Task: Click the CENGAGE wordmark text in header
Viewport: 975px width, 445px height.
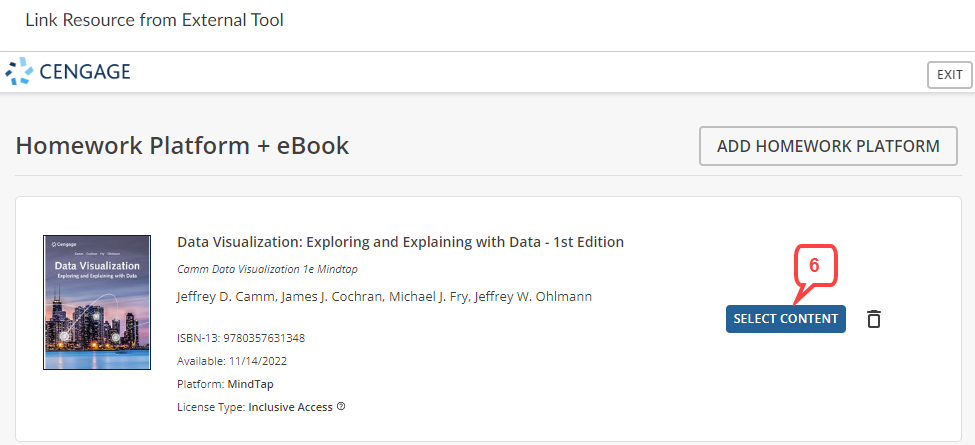Action: click(x=85, y=72)
